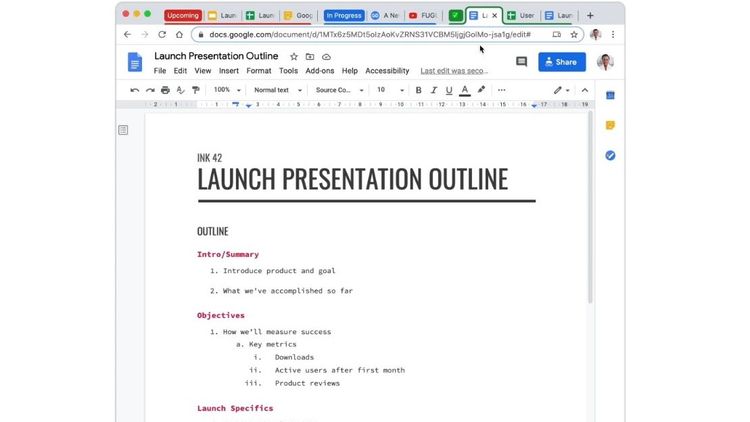Click the green checkmark tab group
This screenshot has width=750, height=422.
click(x=456, y=15)
